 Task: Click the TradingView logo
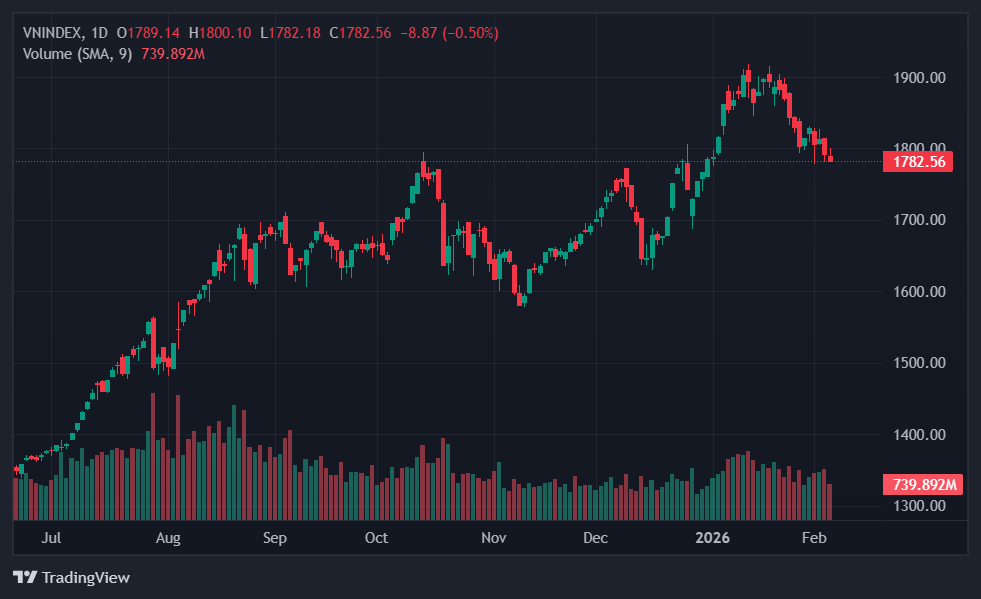click(x=71, y=577)
